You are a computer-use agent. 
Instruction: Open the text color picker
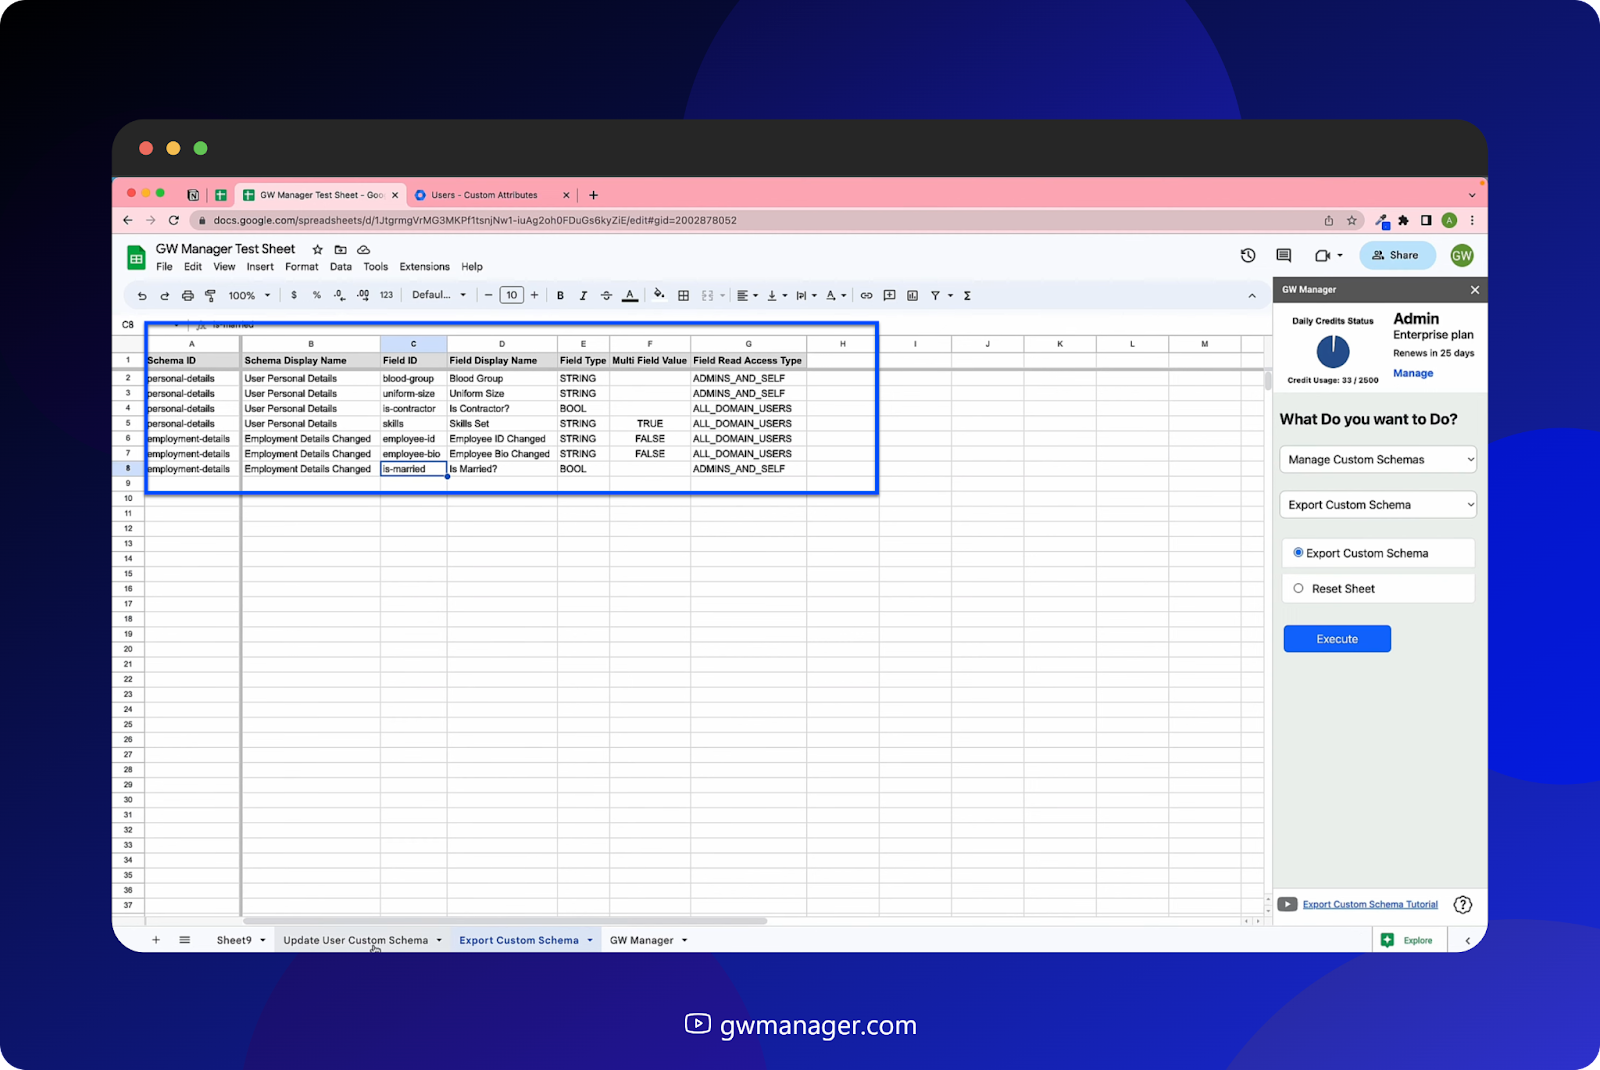pyautogui.click(x=630, y=296)
